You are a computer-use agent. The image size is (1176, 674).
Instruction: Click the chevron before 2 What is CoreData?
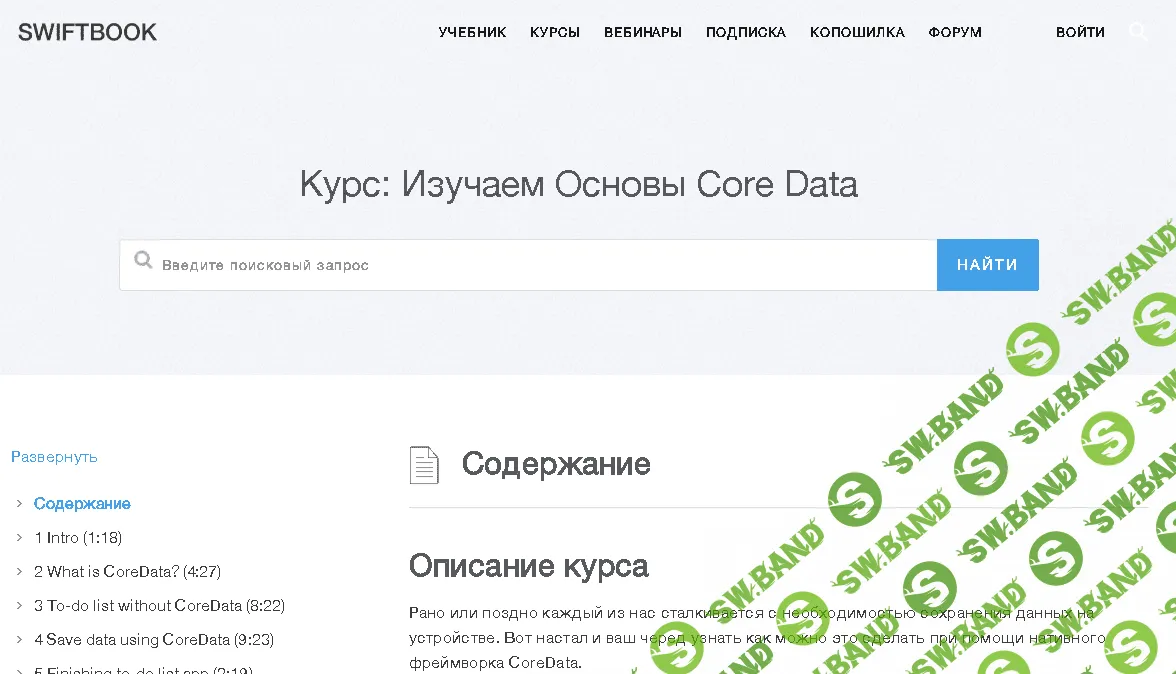pos(18,572)
